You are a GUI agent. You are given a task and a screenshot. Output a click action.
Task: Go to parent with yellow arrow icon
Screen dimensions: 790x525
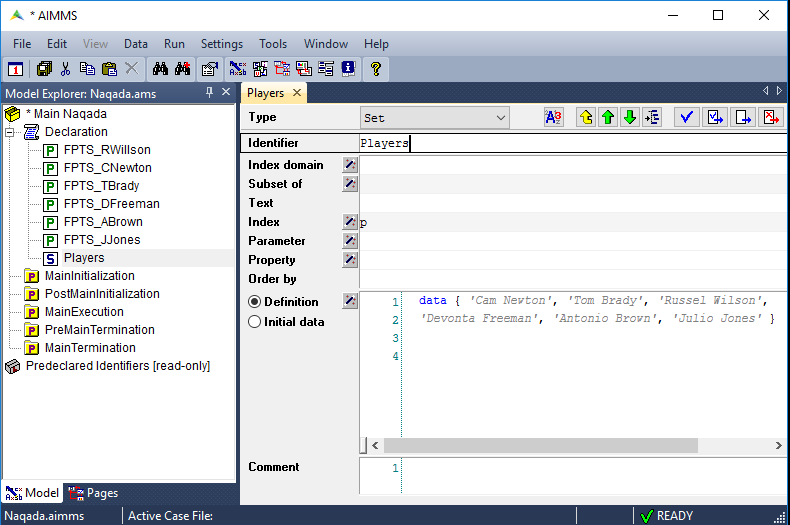coord(586,117)
